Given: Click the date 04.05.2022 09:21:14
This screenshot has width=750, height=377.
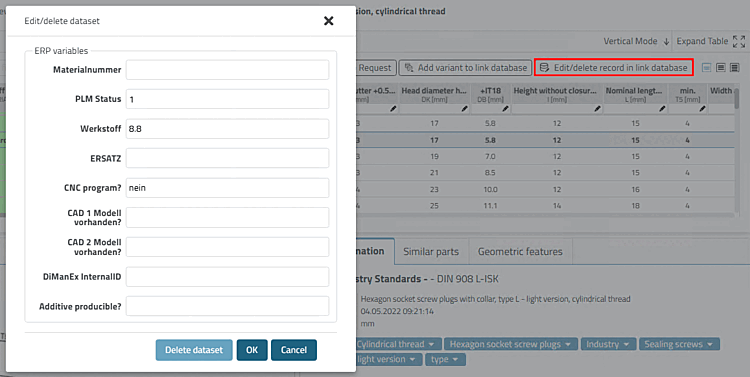Looking at the screenshot, I should click(397, 311).
